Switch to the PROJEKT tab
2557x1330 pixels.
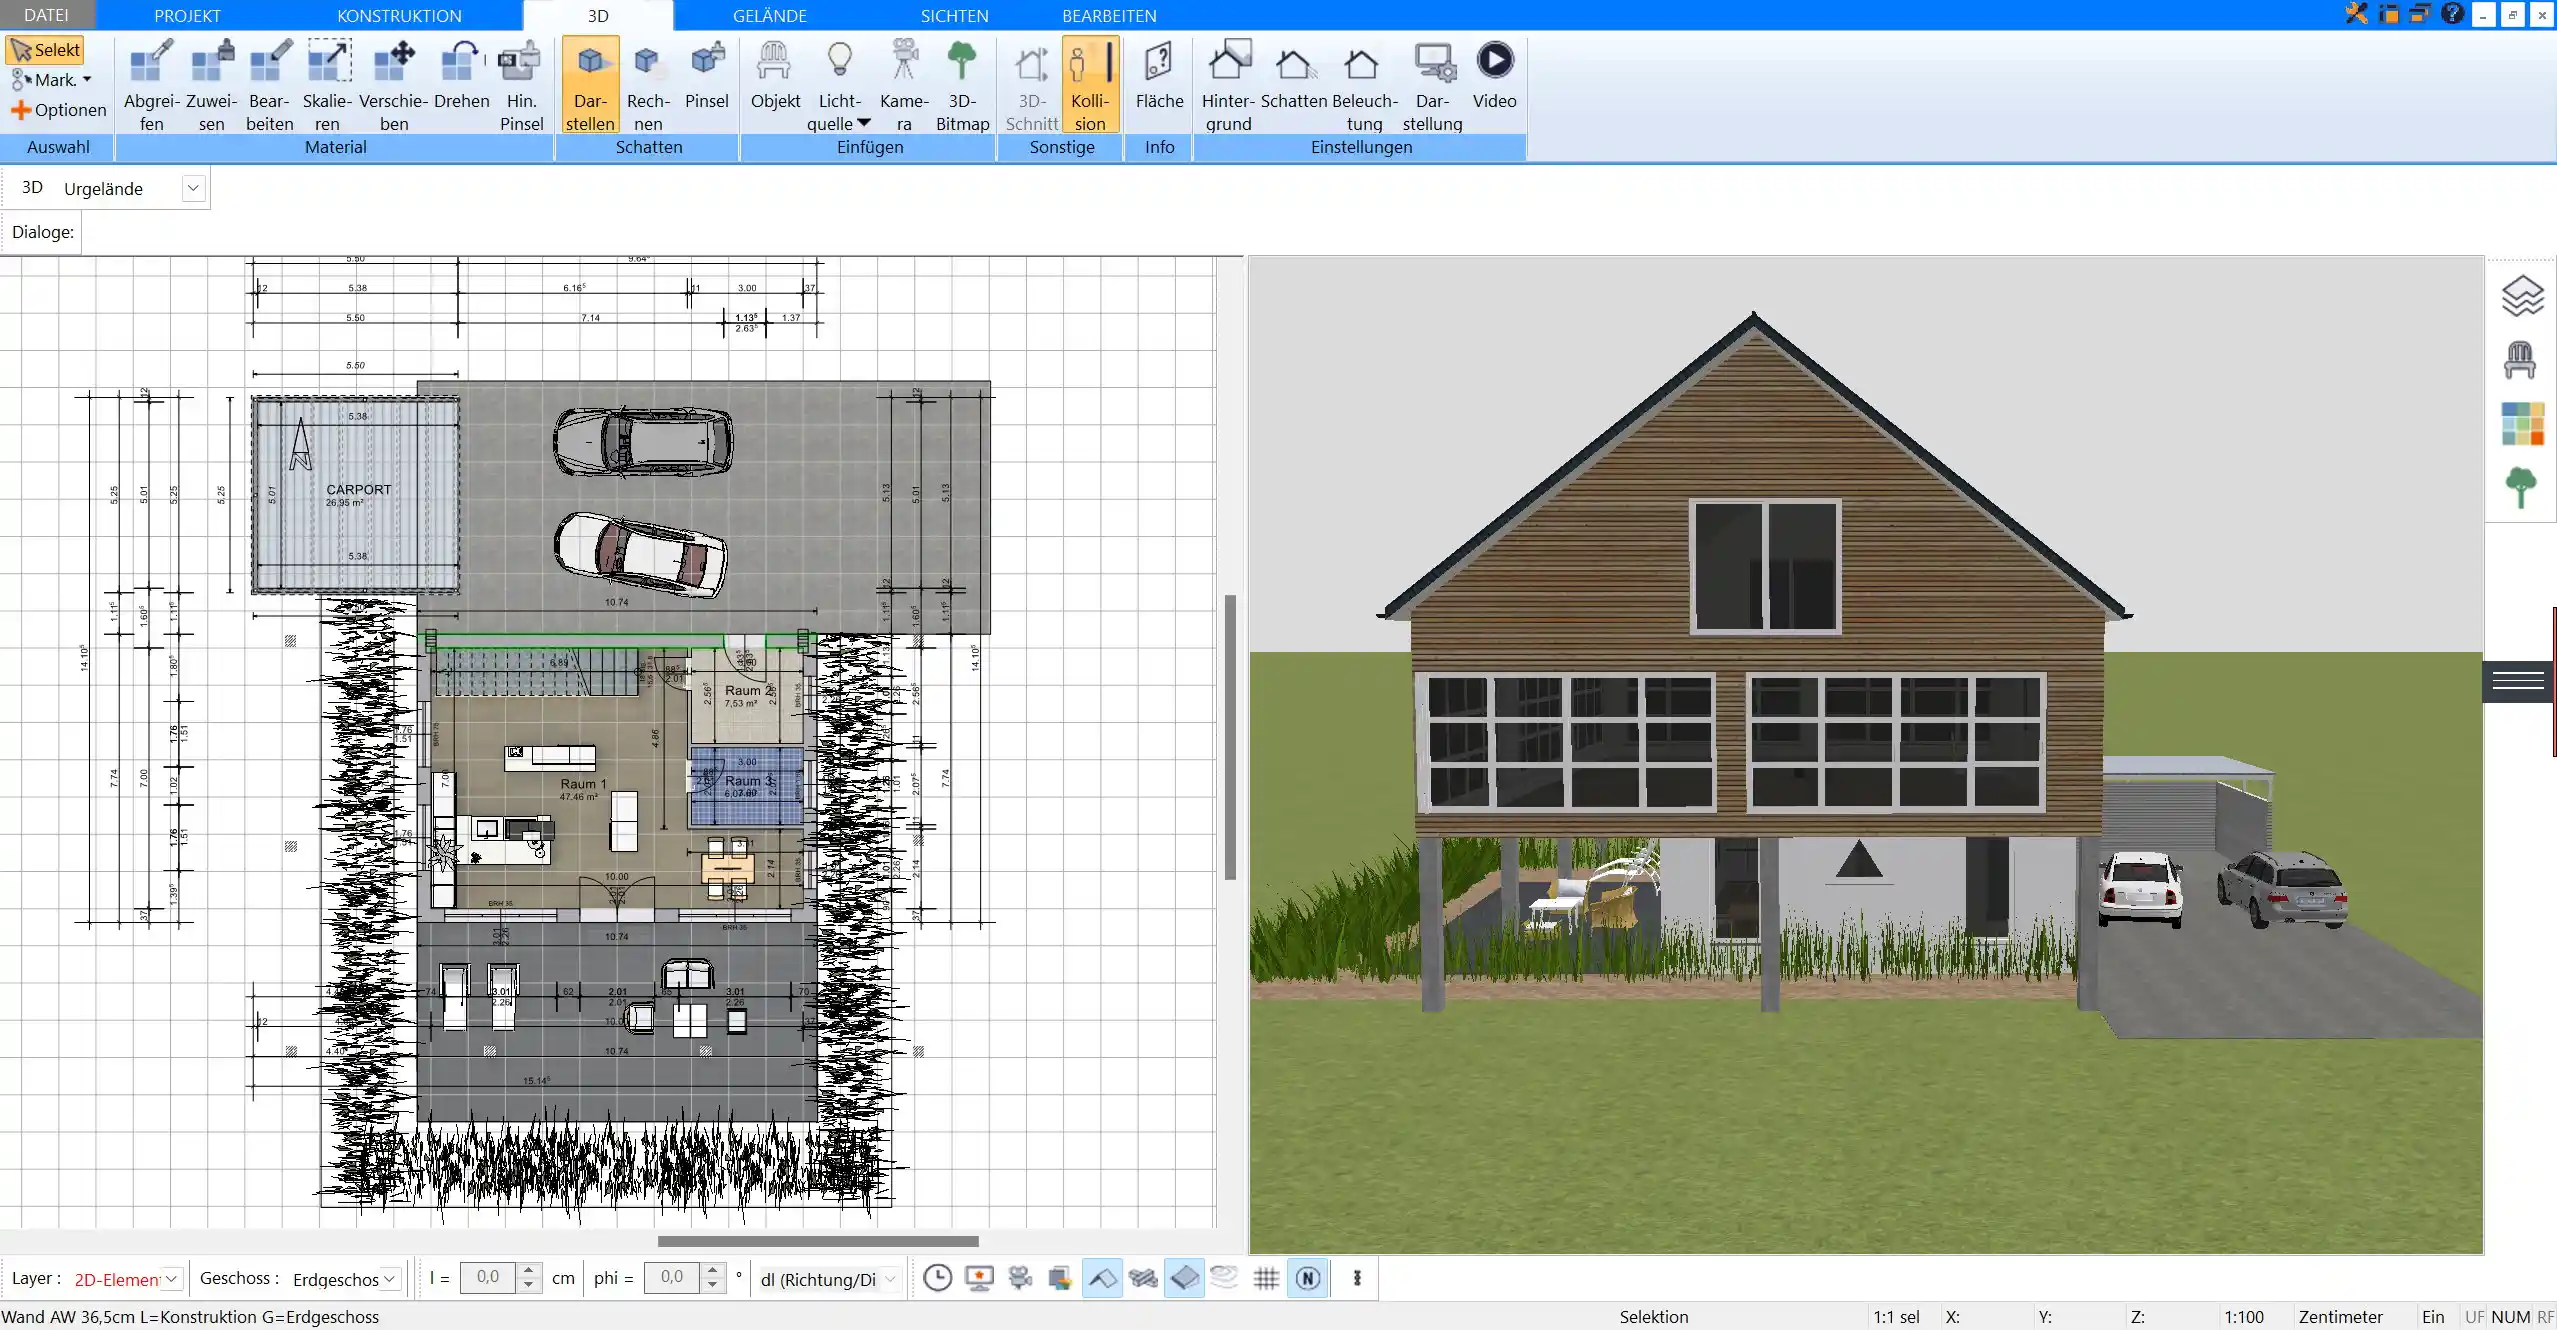(x=187, y=15)
